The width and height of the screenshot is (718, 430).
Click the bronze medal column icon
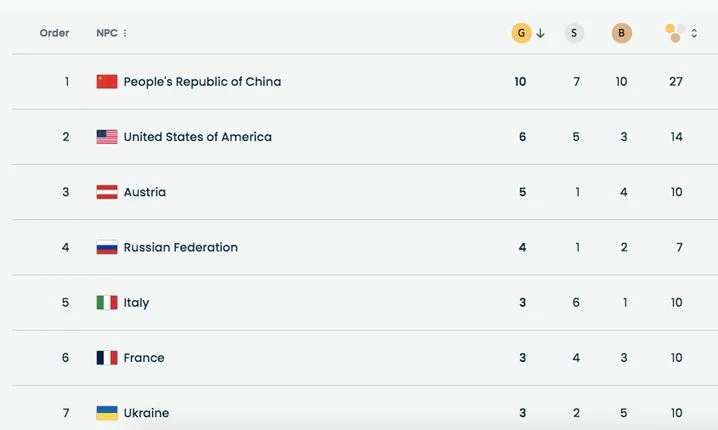622,33
